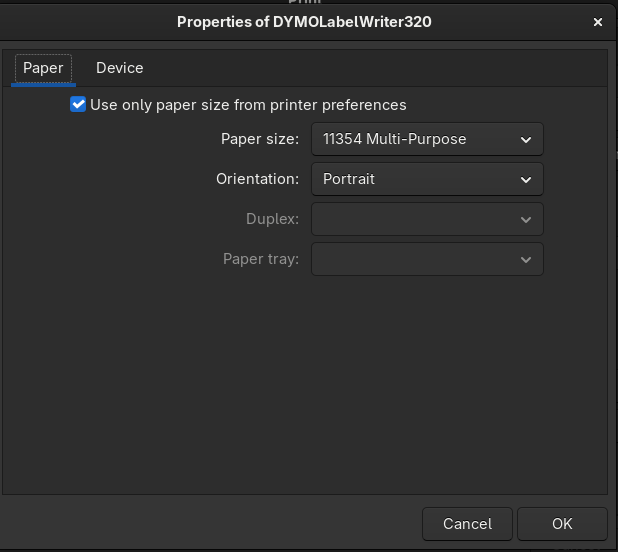The width and height of the screenshot is (618, 552).
Task: Click the 'Paper size:' label
Action: (259, 139)
